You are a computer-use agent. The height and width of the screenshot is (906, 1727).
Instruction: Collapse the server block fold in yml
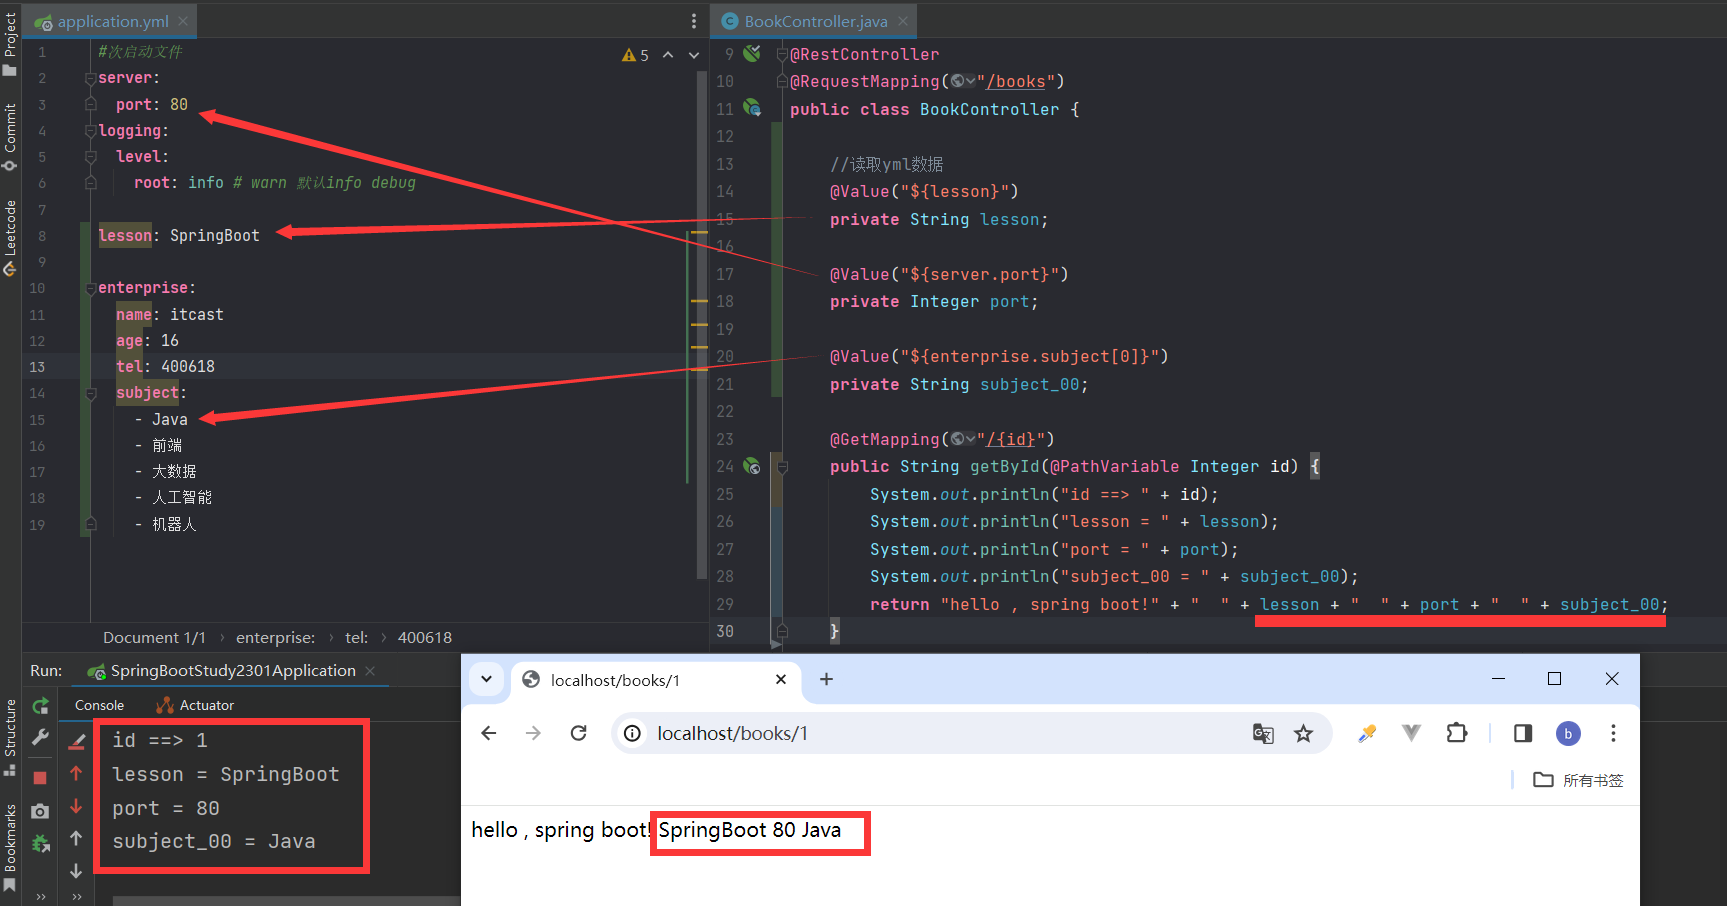click(x=90, y=78)
